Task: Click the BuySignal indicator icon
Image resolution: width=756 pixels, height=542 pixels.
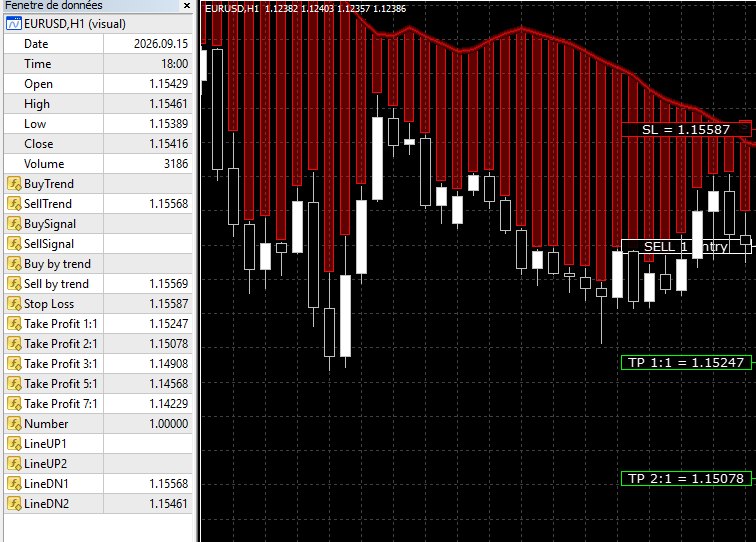Action: pyautogui.click(x=14, y=224)
